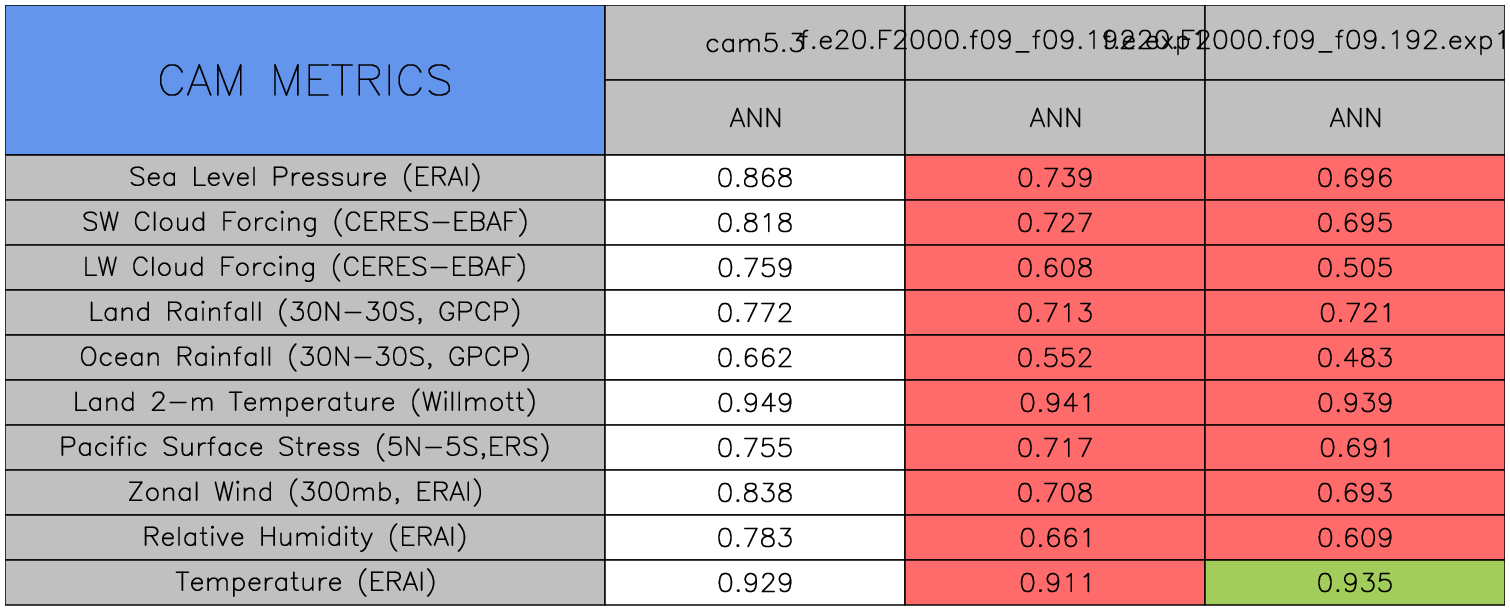
Task: Click the ANN subheader under cam5.3
Action: point(755,118)
